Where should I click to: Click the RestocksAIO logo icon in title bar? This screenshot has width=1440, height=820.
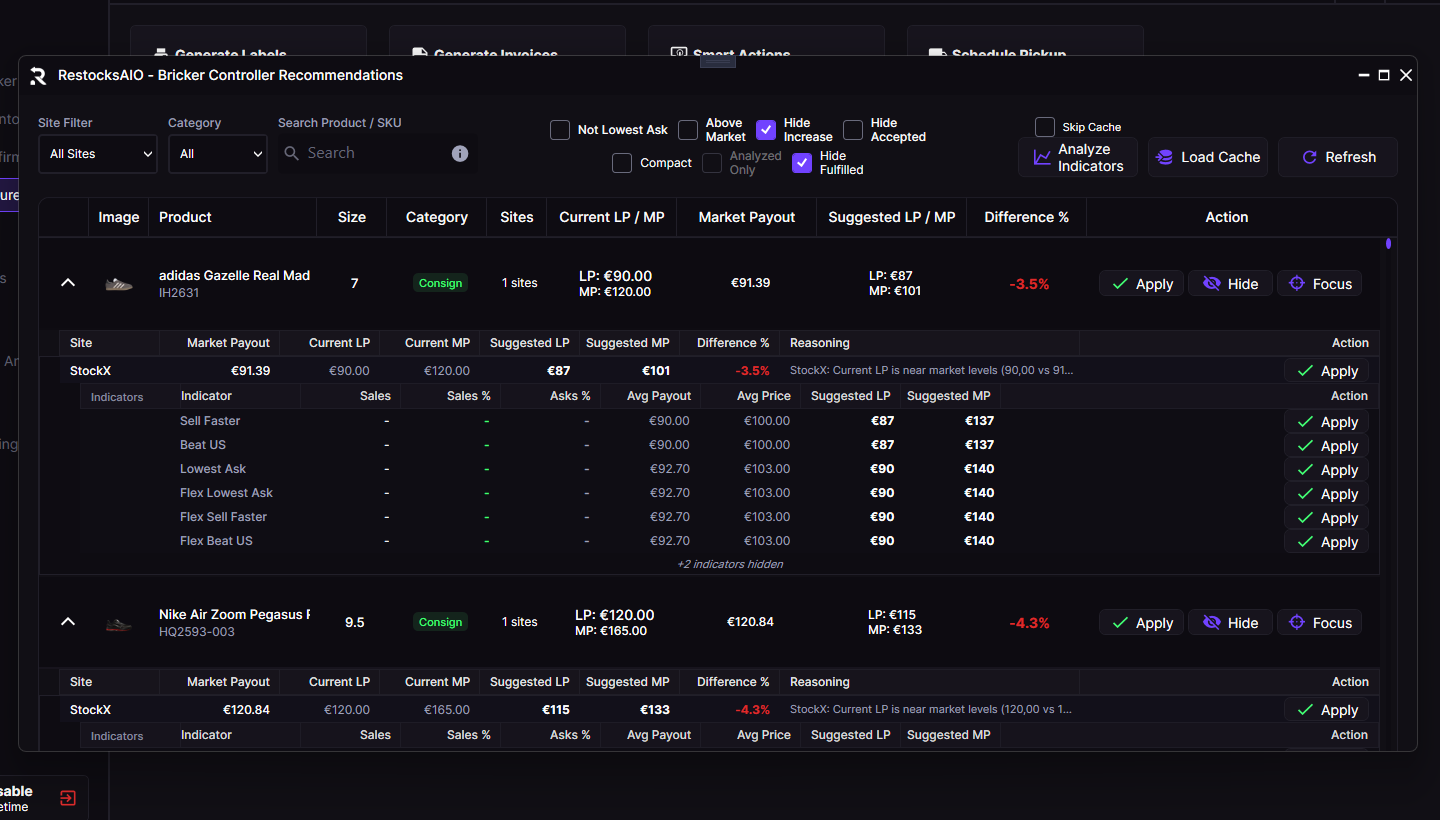tap(38, 76)
